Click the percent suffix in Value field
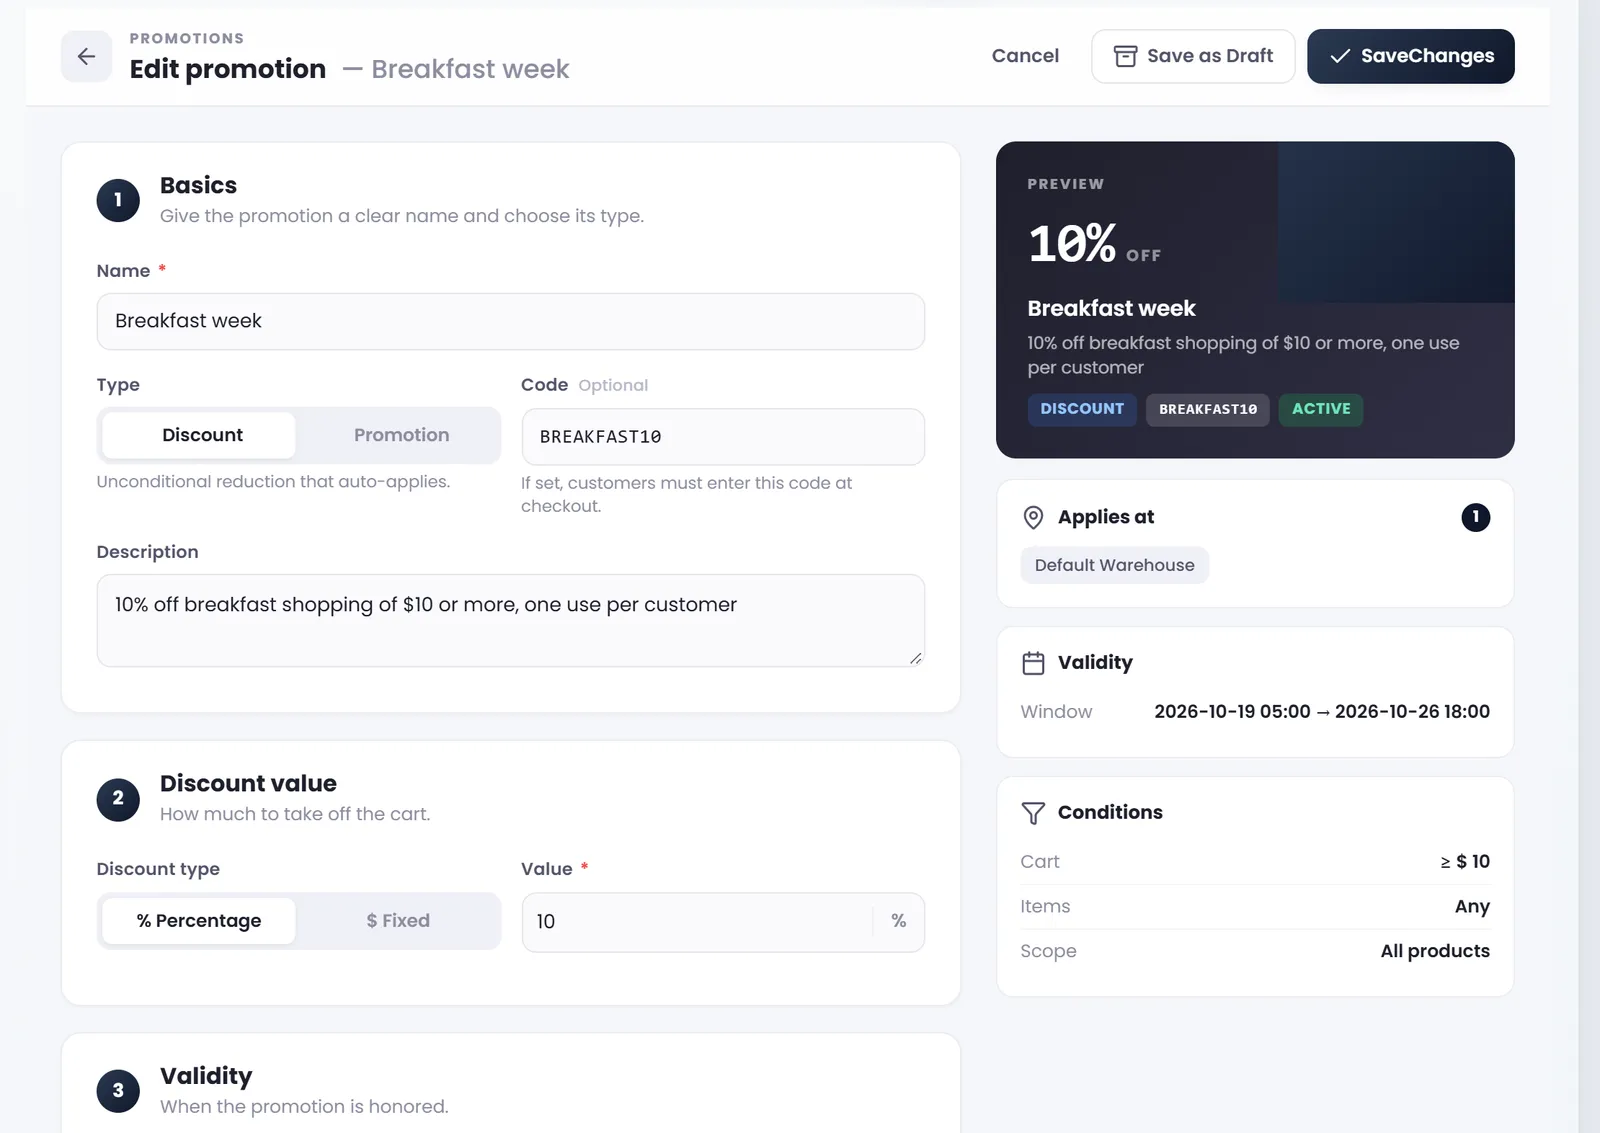This screenshot has height=1133, width=1600. [x=899, y=921]
